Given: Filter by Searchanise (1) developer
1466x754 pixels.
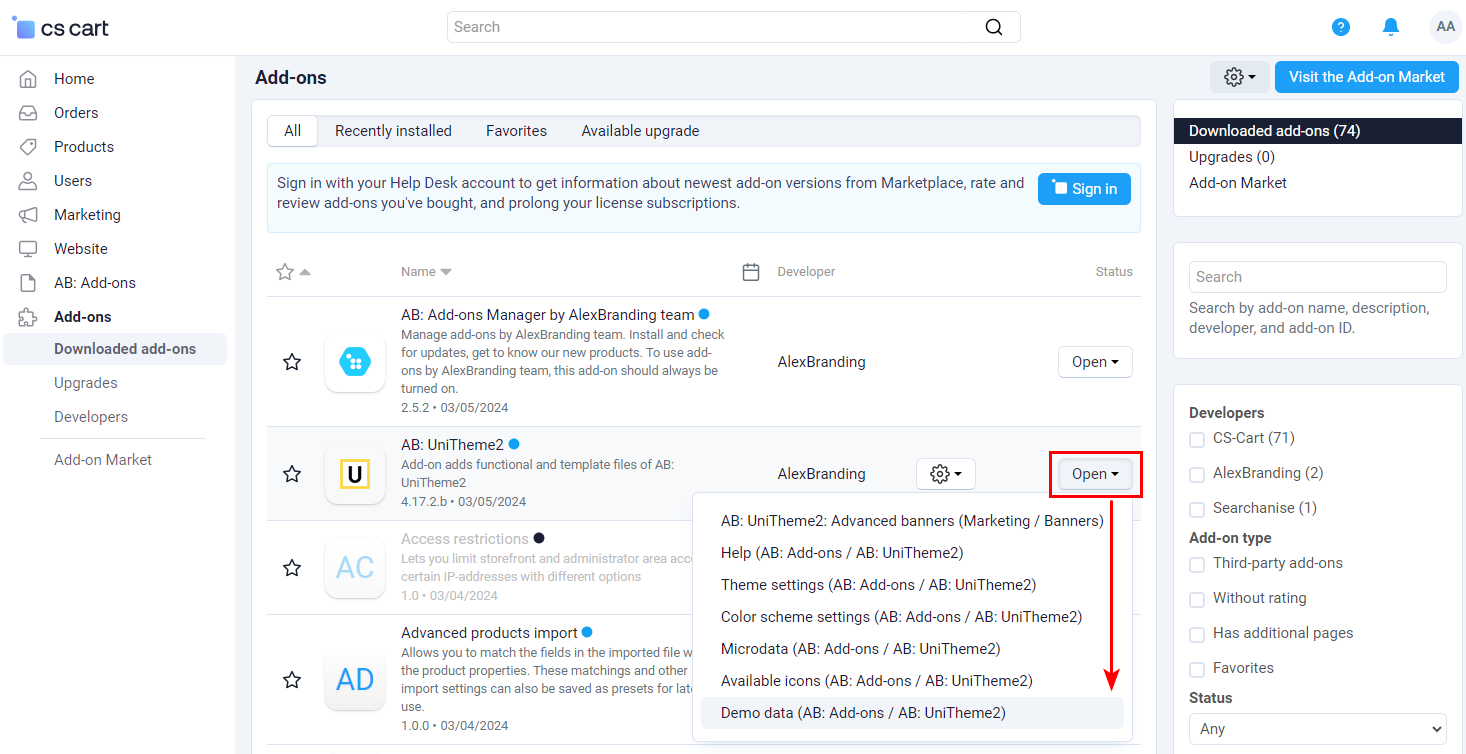Looking at the screenshot, I should (1197, 510).
